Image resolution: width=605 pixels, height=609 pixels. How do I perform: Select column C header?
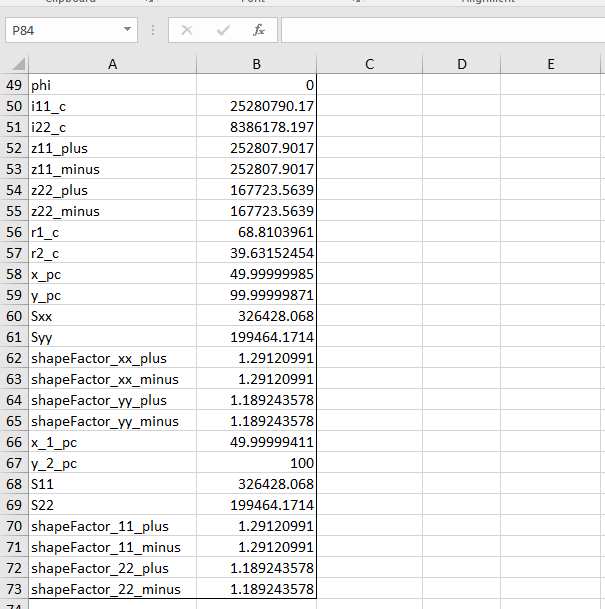point(369,64)
